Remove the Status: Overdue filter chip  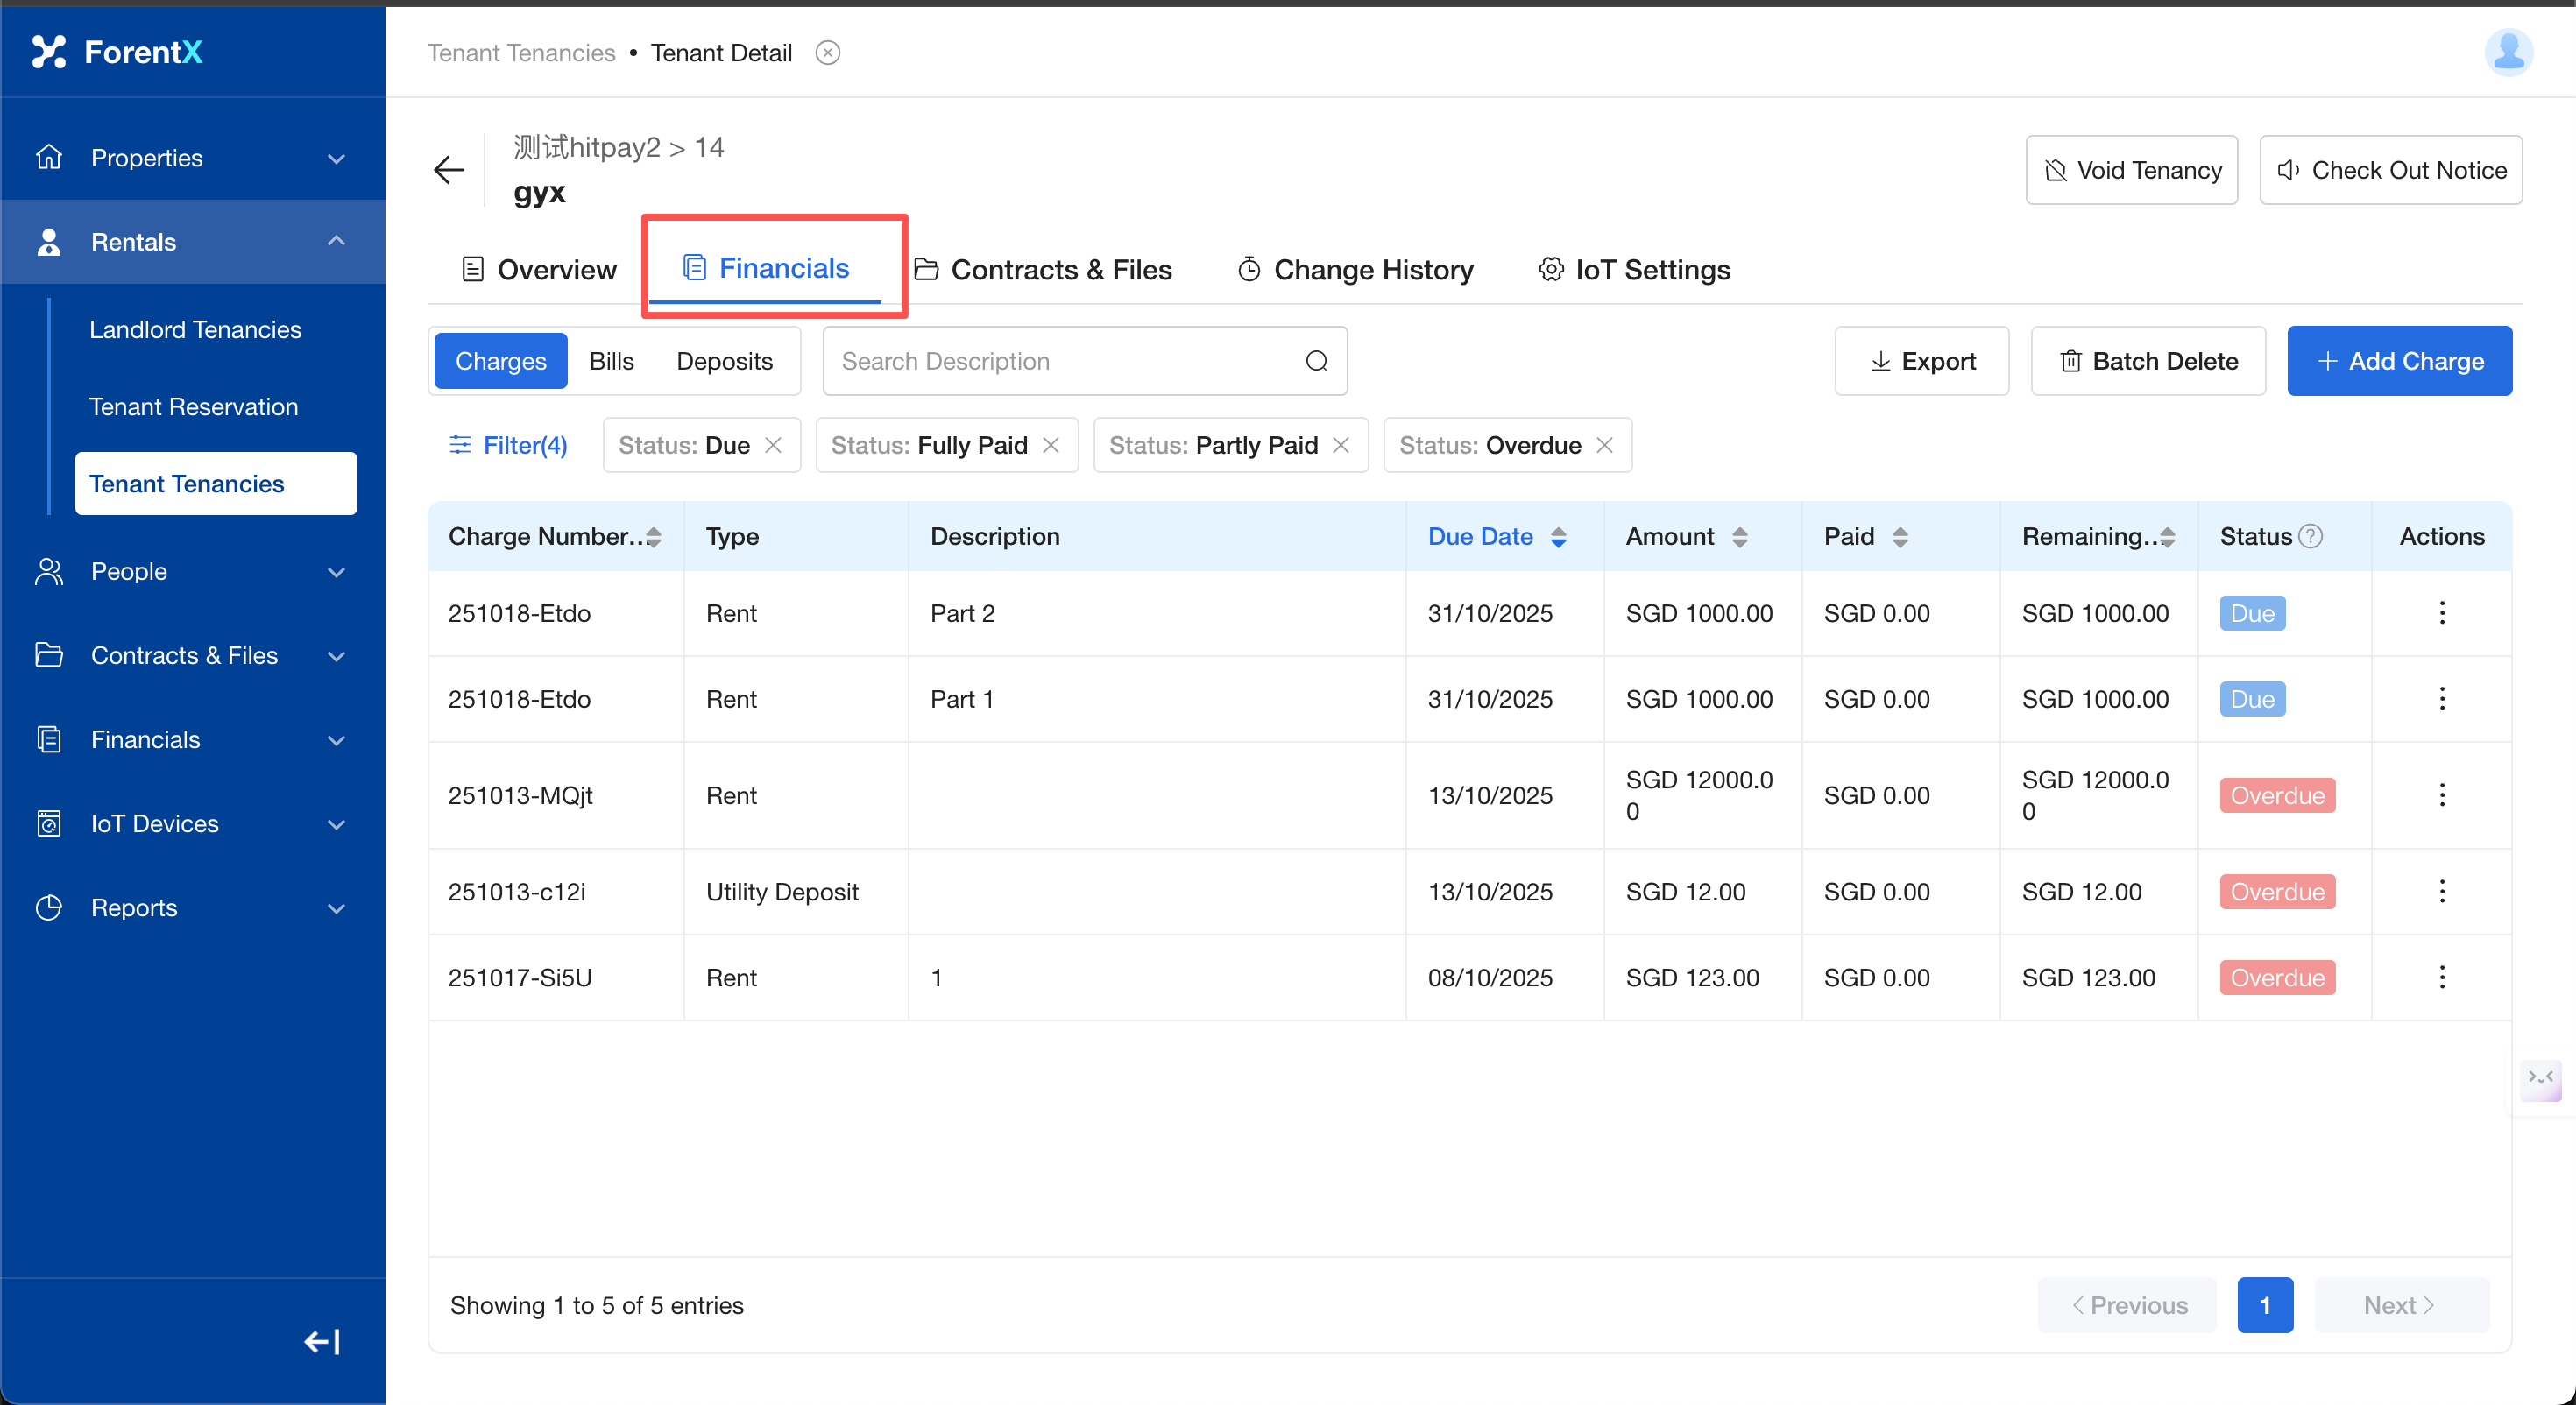tap(1604, 445)
